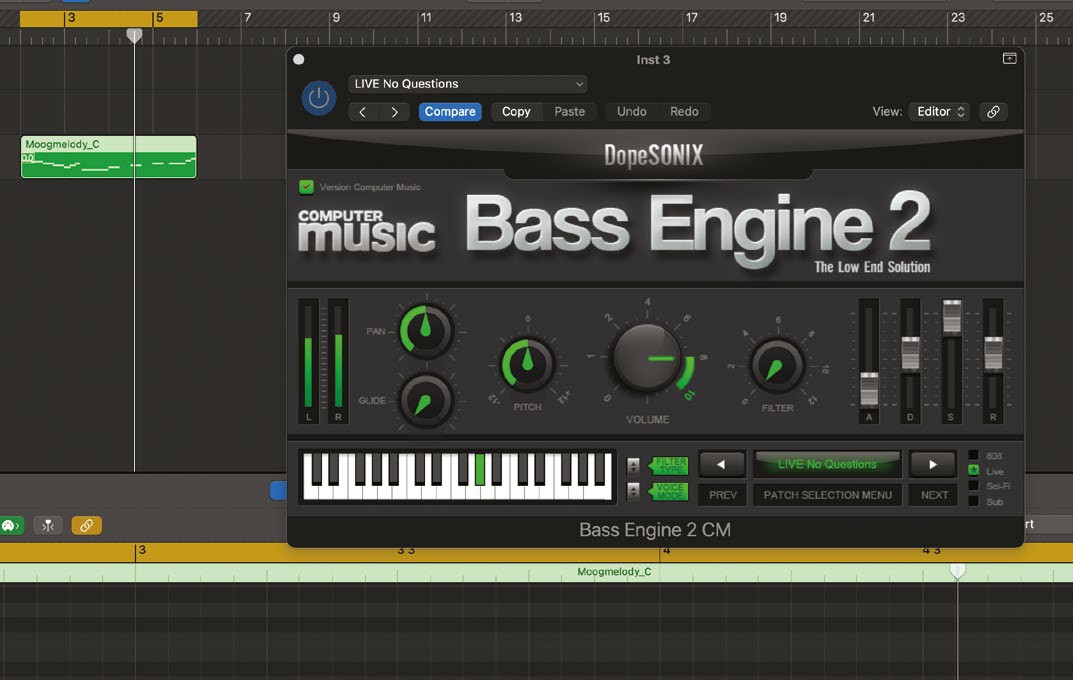Viewport: 1073px width, 680px height.
Task: Click the green LIVE No Questions patch display
Action: coord(827,464)
